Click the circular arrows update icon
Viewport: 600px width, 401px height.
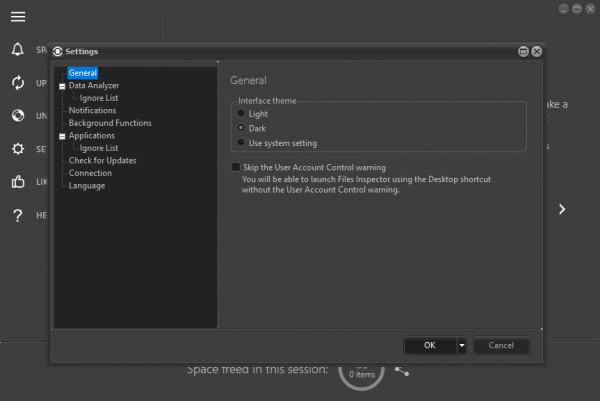(18, 83)
